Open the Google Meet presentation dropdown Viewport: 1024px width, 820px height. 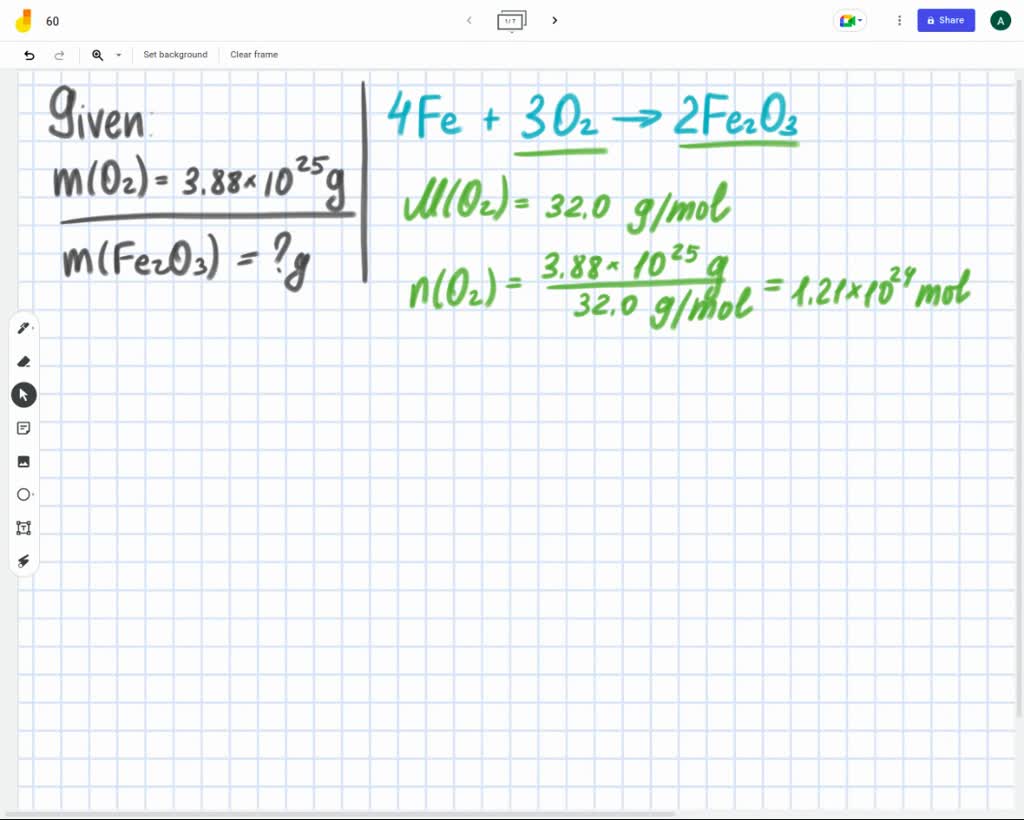[849, 20]
